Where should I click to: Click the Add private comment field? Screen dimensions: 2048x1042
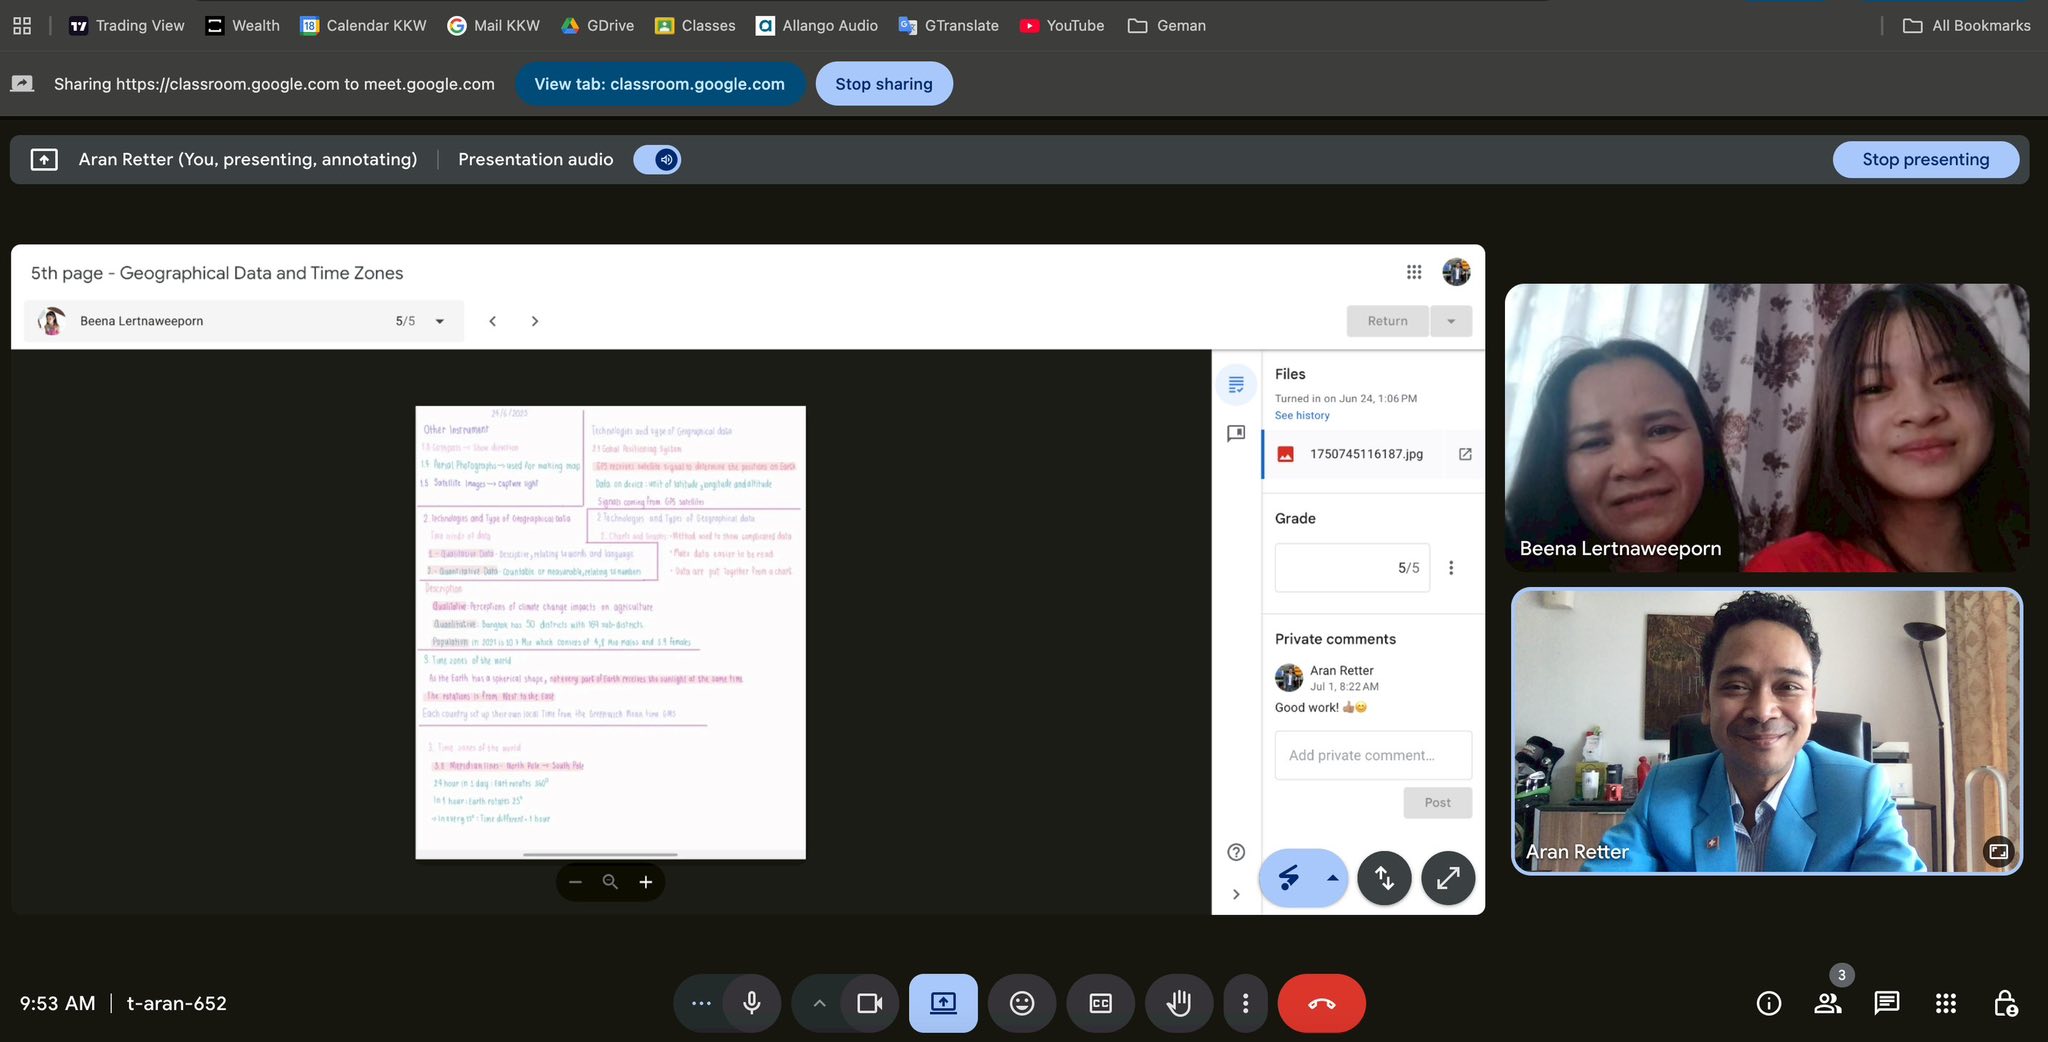tap(1372, 755)
